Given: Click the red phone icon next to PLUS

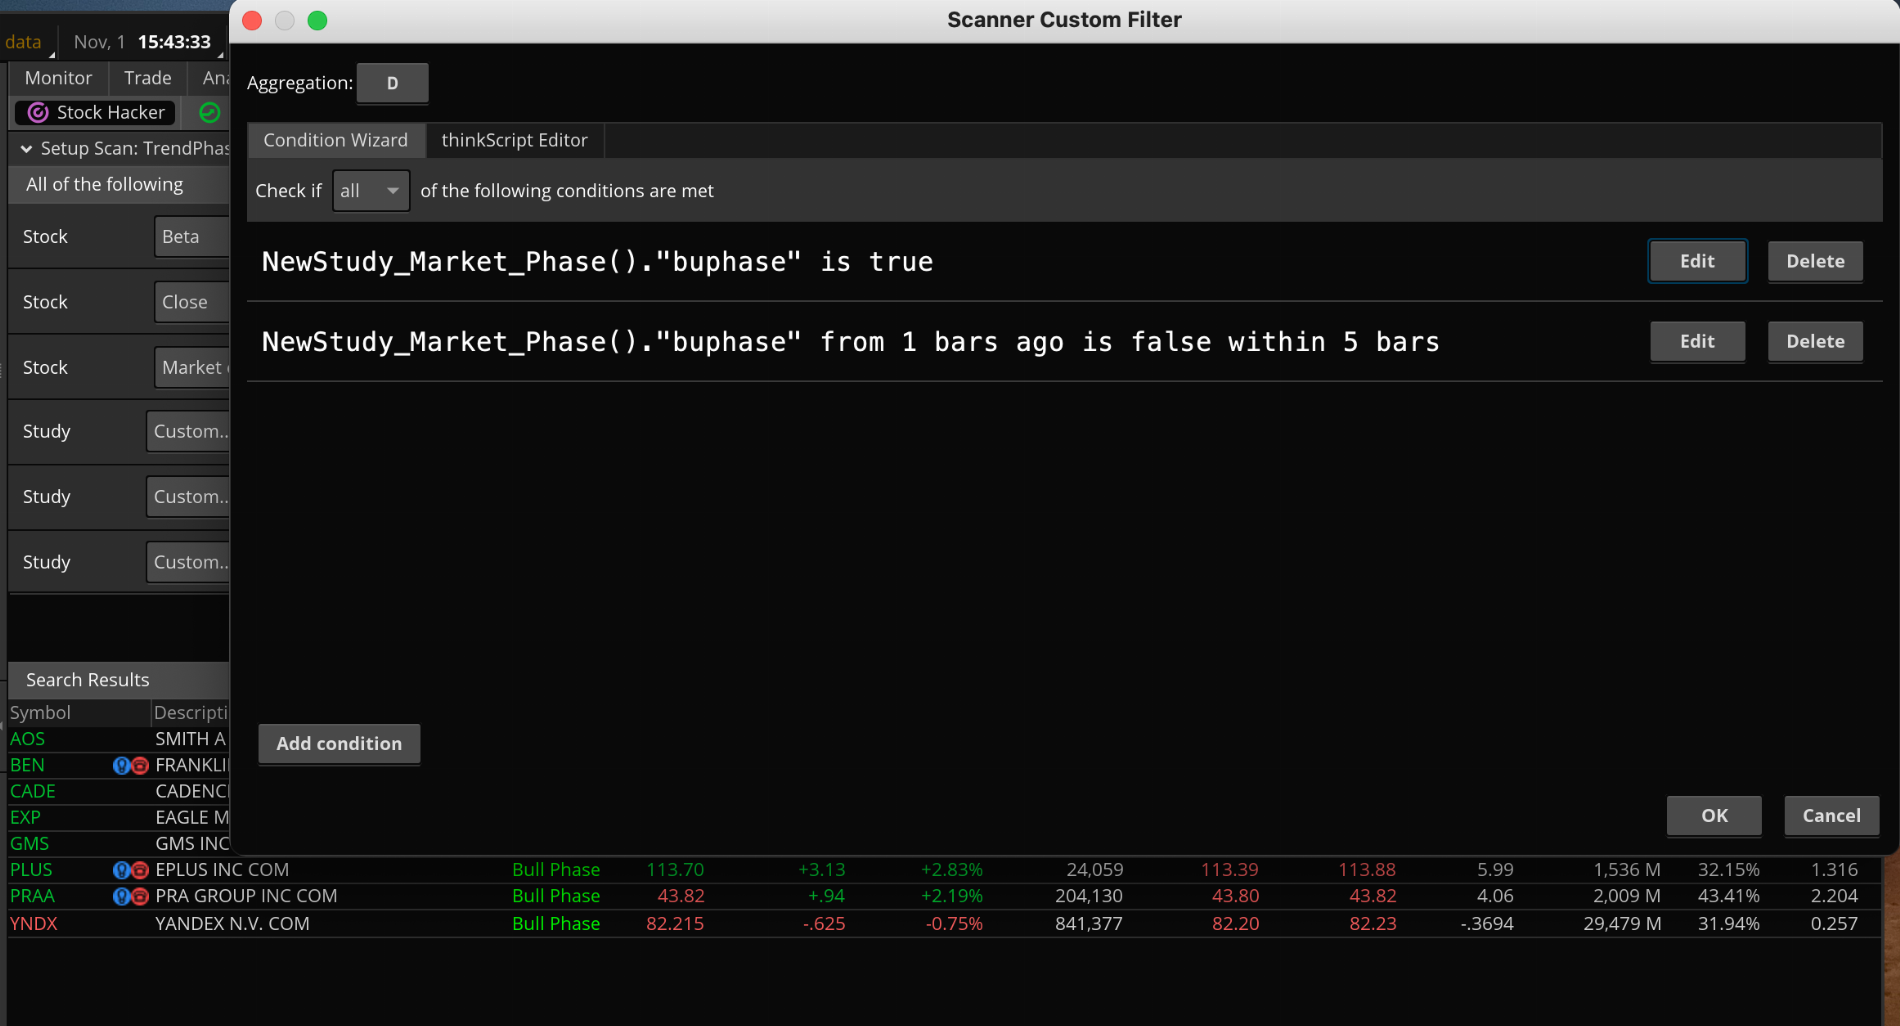Looking at the screenshot, I should click(x=140, y=870).
